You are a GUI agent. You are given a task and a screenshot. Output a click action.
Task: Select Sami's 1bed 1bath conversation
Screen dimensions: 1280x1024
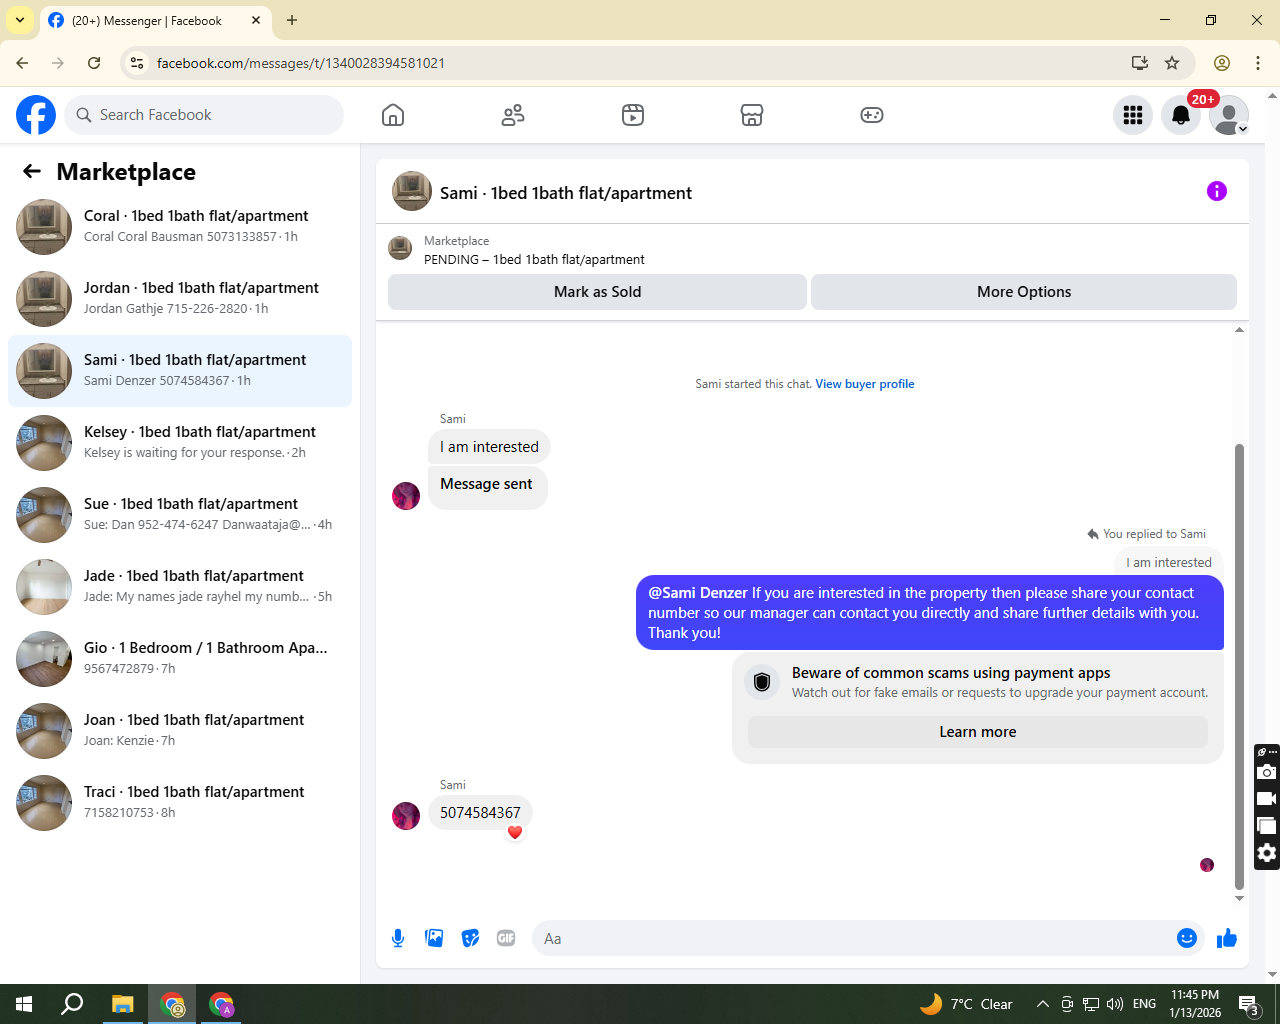click(x=180, y=371)
